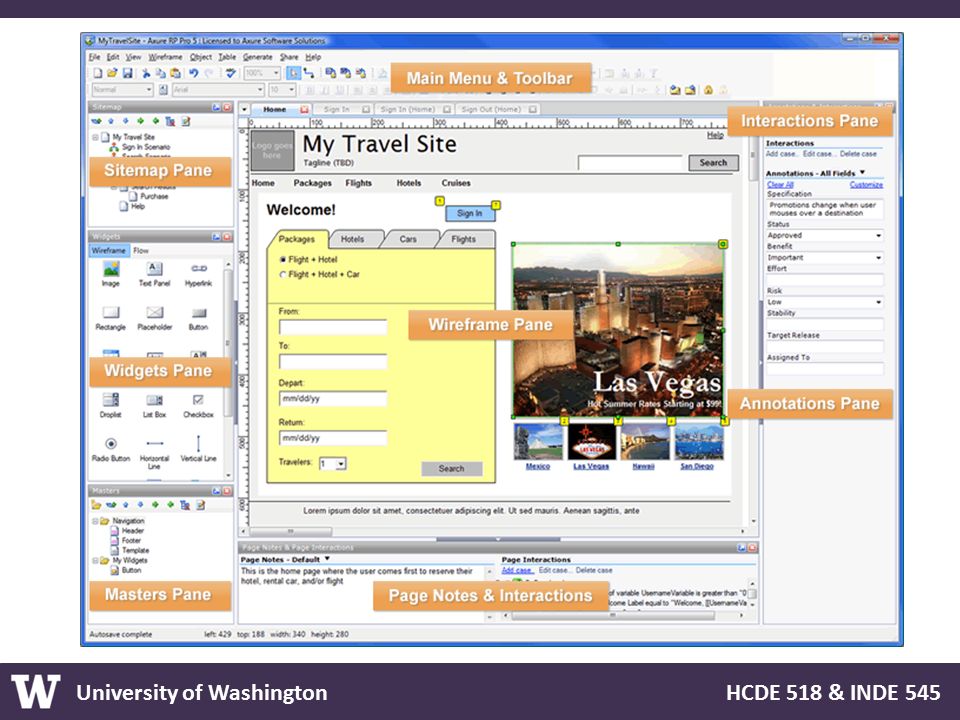Click the Clear All link in Annotations
The image size is (960, 720).
click(x=781, y=184)
